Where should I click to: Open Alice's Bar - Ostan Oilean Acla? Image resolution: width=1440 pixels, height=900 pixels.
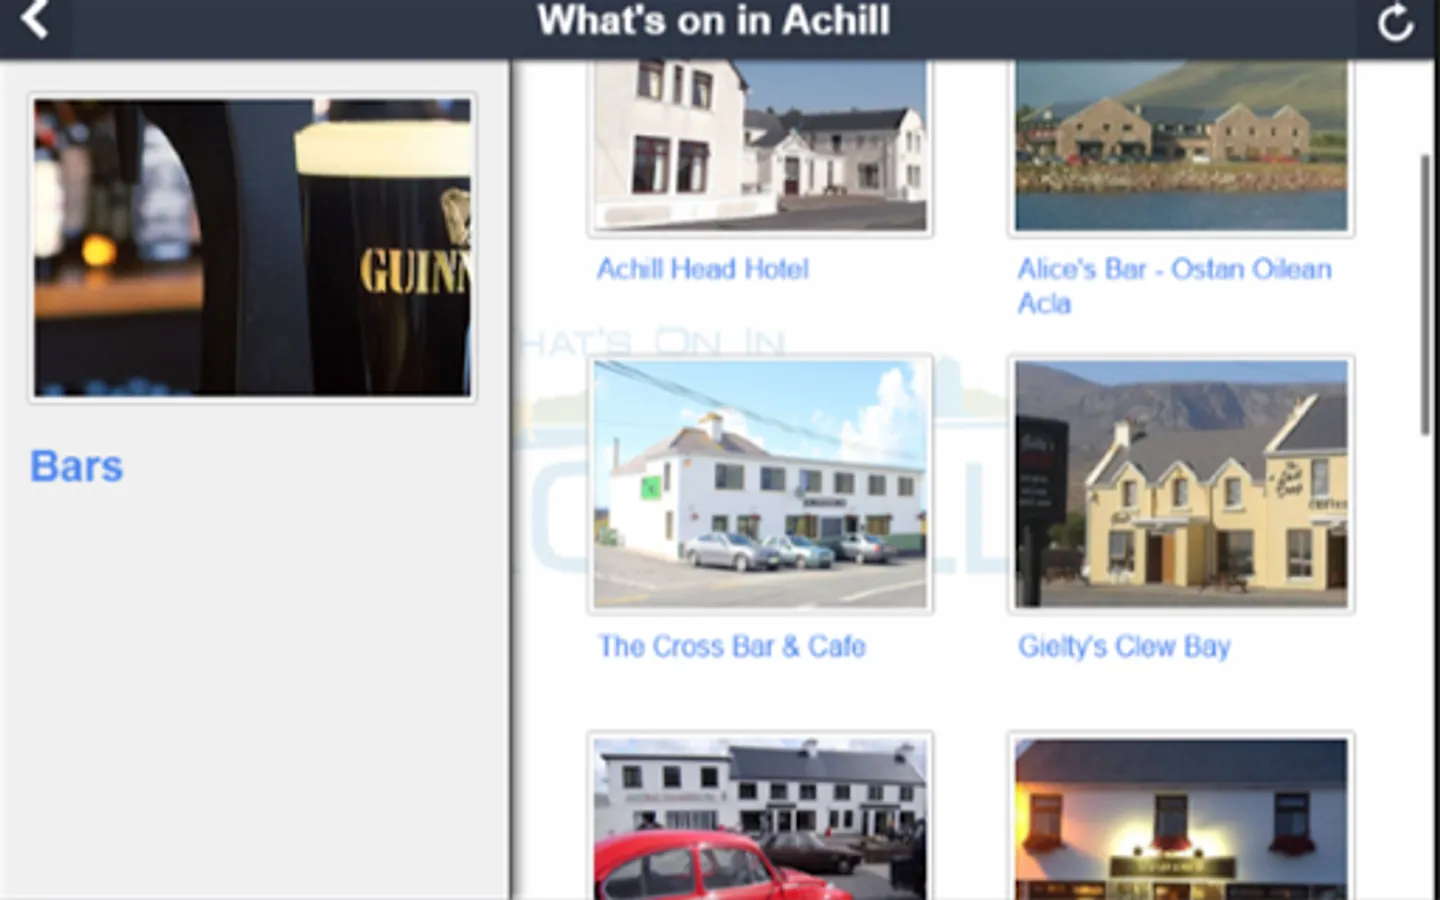pyautogui.click(x=1174, y=286)
